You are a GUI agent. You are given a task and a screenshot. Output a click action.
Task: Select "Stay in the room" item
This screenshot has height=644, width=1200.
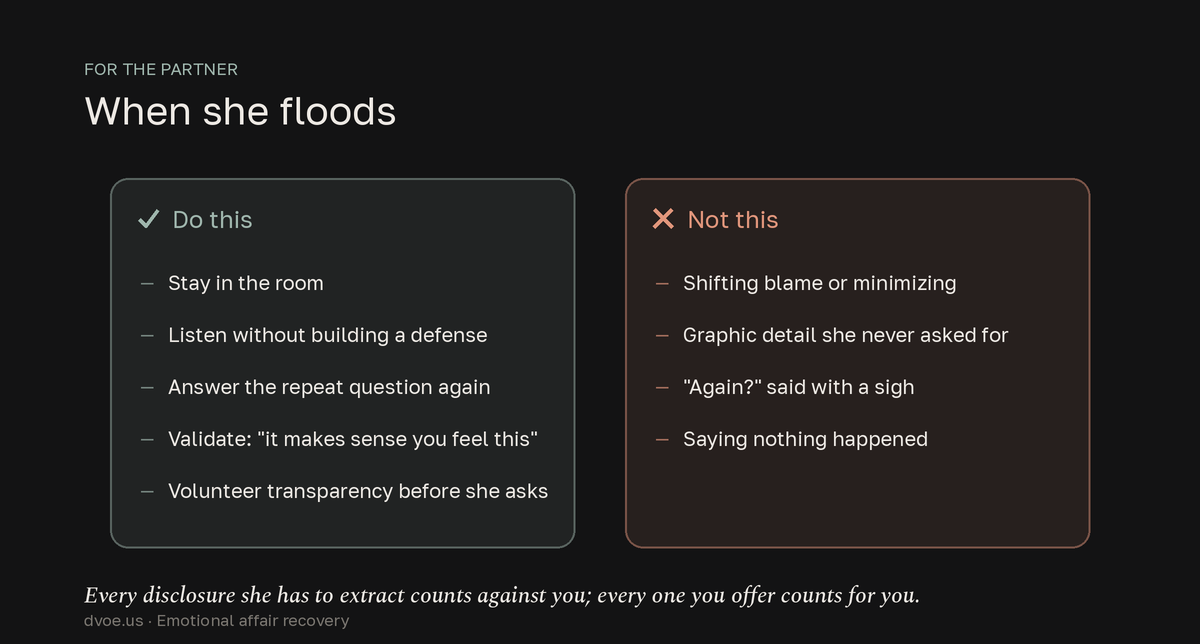246,283
